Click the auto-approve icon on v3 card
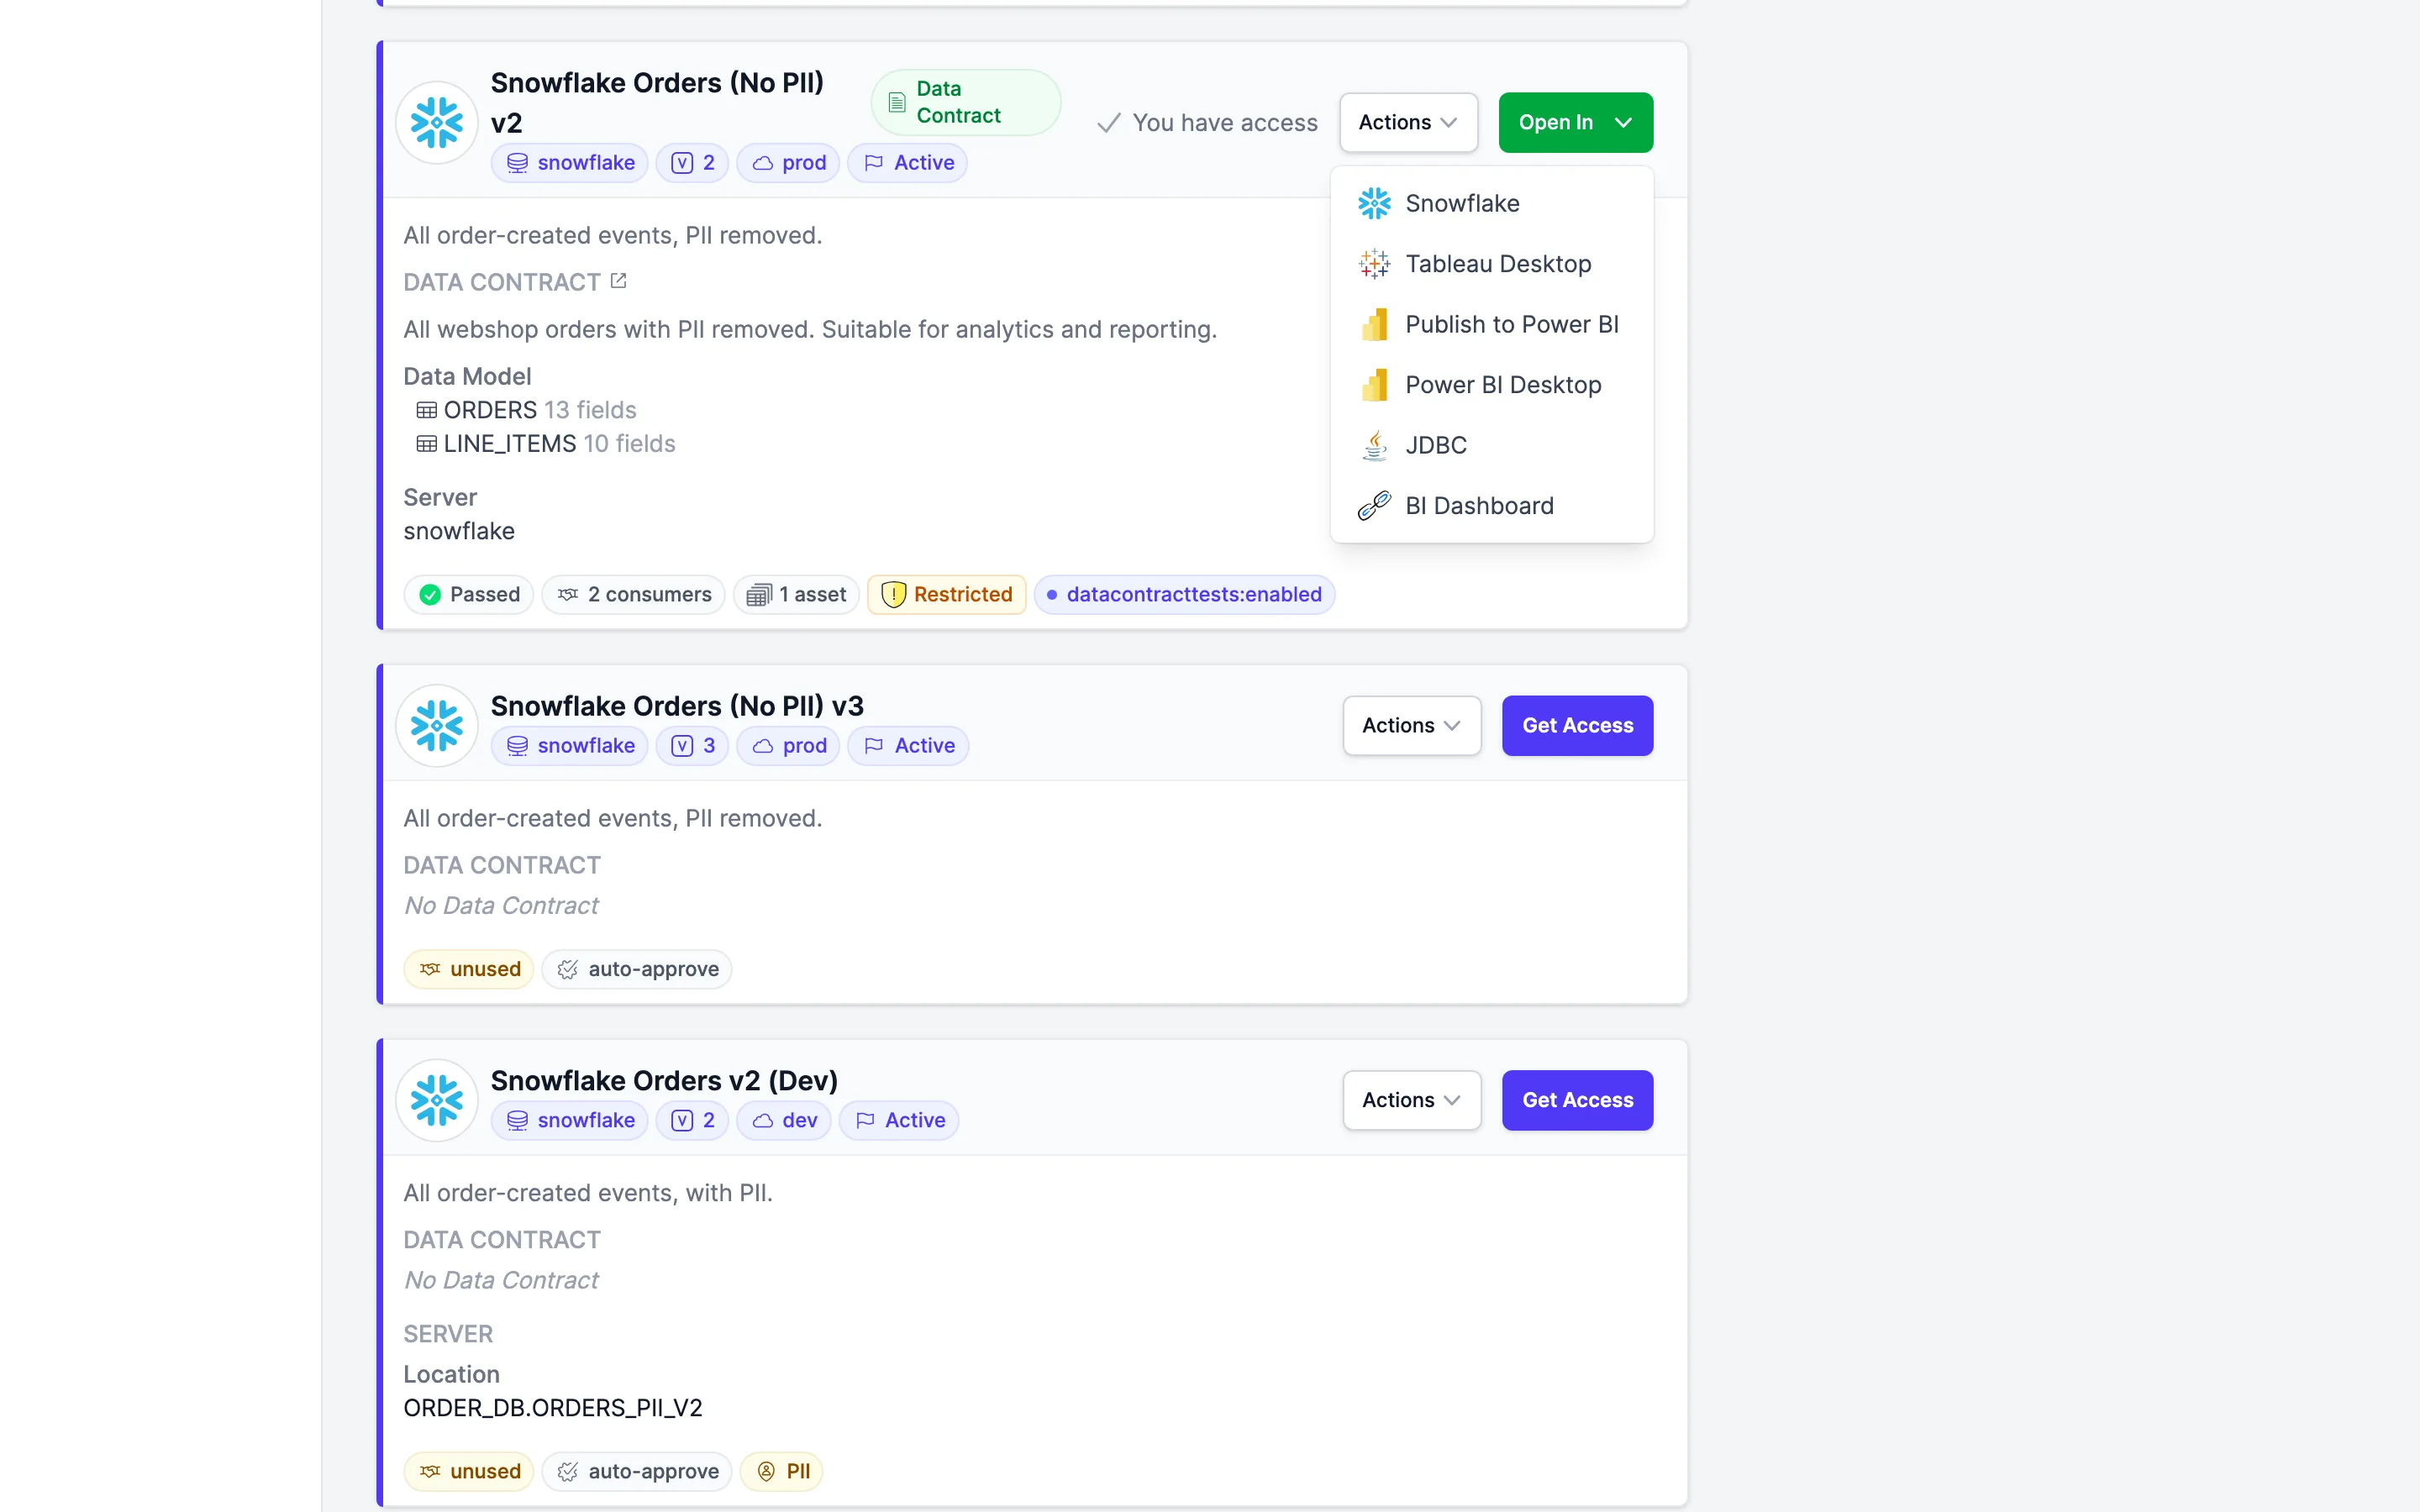Viewport: 2420px width, 1512px height. (568, 969)
